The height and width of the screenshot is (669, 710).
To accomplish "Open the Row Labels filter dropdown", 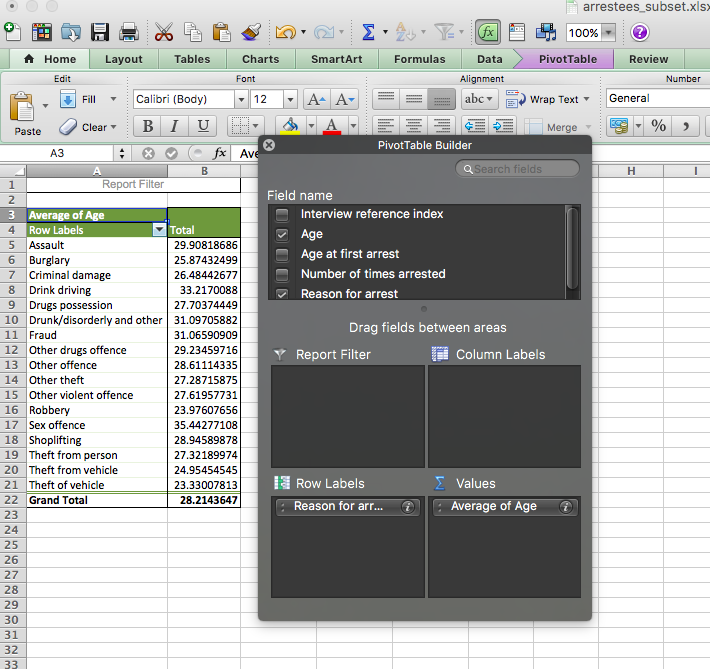I will pos(158,230).
